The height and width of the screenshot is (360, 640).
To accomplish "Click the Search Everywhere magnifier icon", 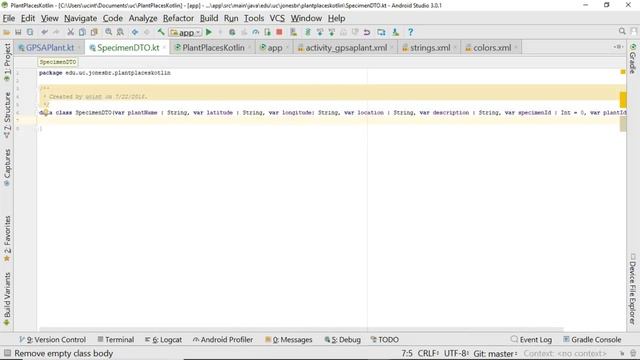I will click(622, 31).
